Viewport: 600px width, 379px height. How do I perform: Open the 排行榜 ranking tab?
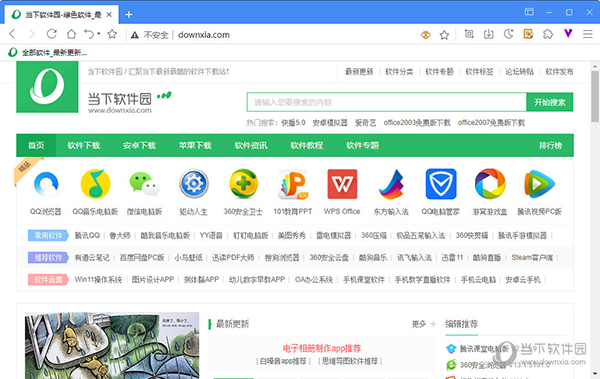click(x=551, y=145)
